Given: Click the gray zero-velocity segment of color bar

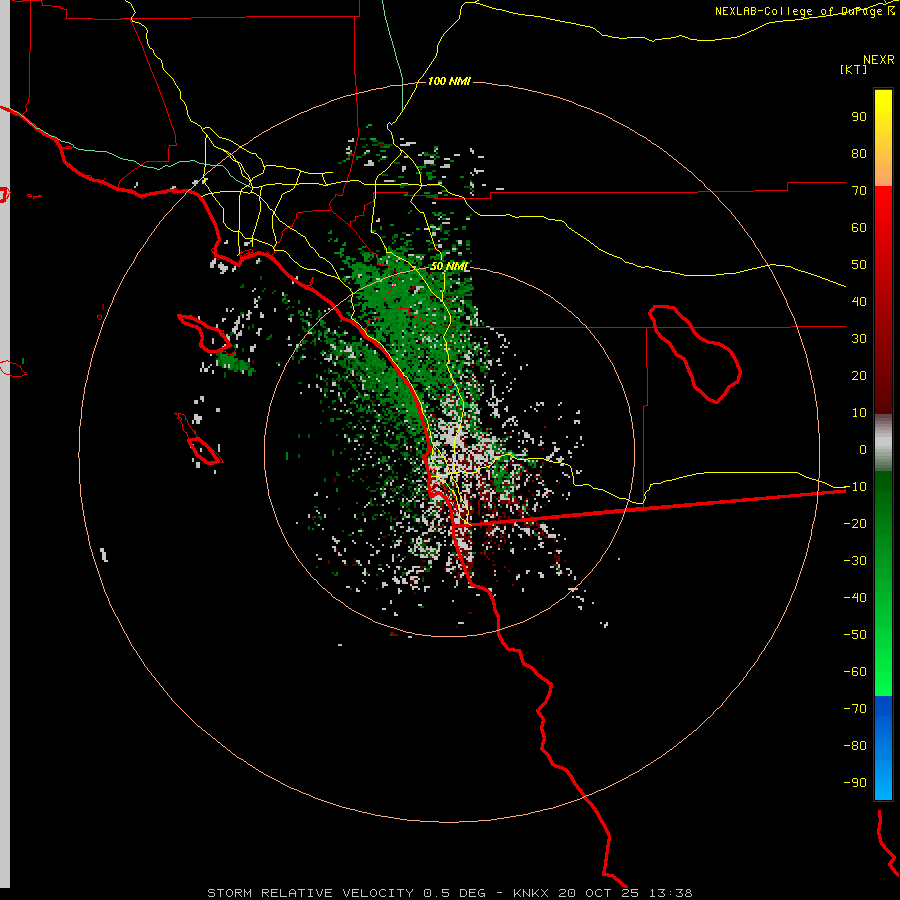Looking at the screenshot, I should (x=883, y=443).
